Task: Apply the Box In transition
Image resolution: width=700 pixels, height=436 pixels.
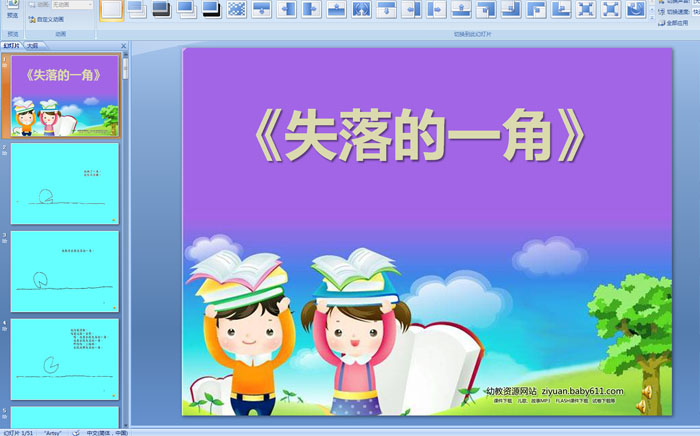Action: click(587, 9)
